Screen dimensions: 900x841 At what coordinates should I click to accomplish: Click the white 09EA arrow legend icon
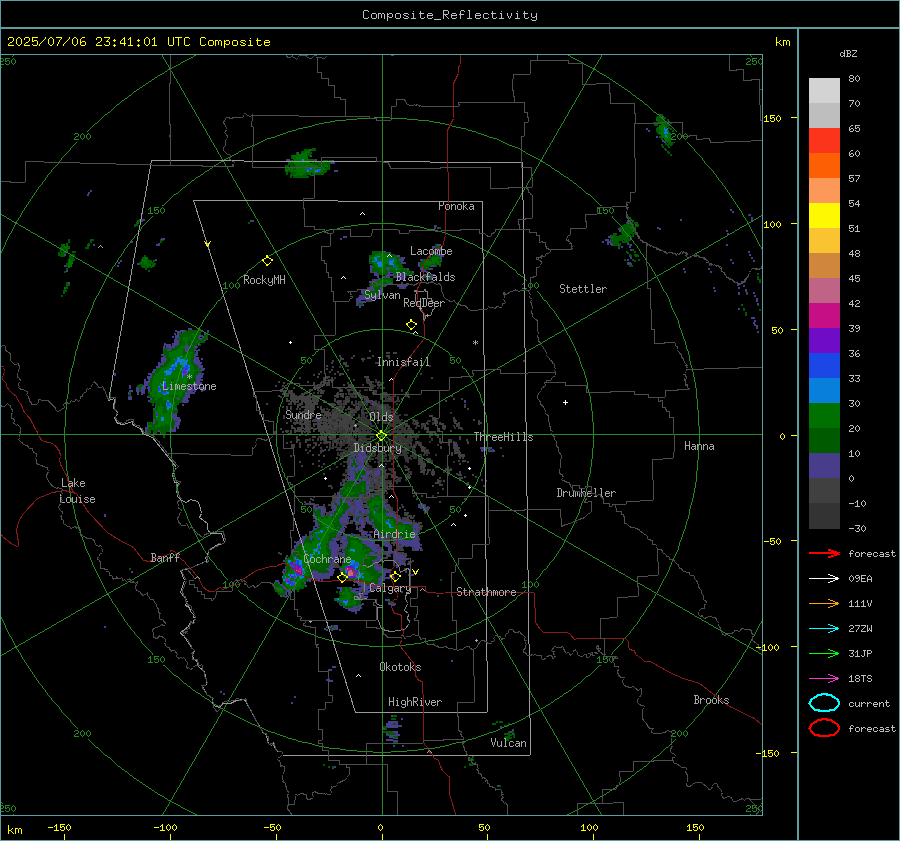pos(824,578)
